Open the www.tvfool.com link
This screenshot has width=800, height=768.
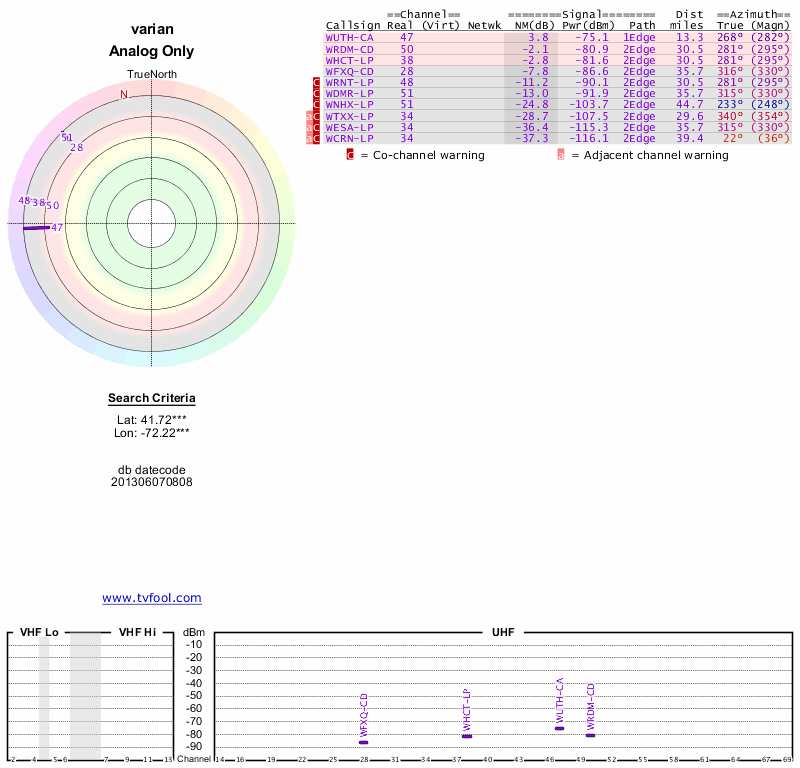pos(152,598)
